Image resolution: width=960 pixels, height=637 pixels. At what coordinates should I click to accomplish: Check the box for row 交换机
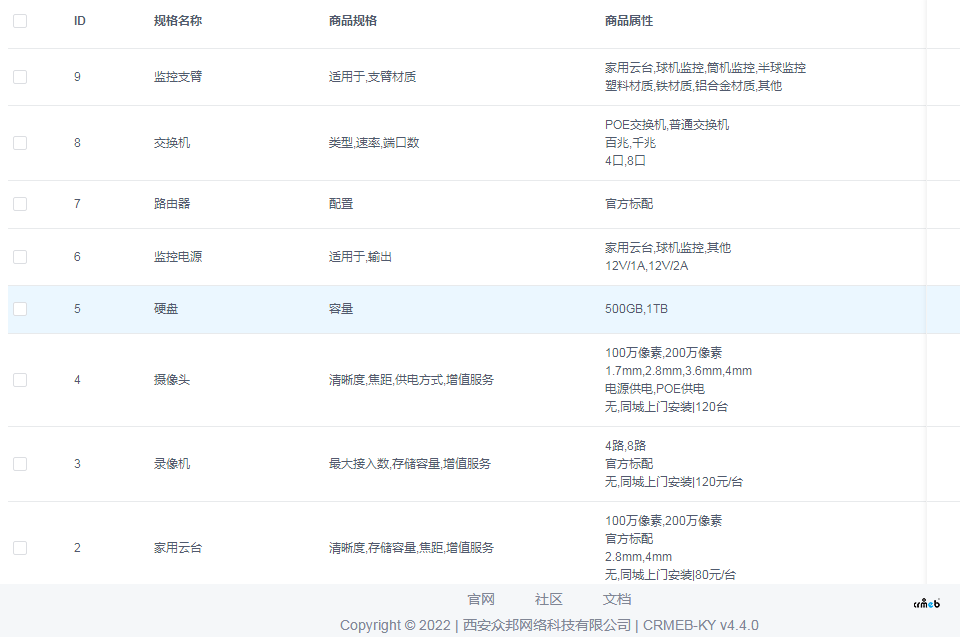(x=20, y=143)
